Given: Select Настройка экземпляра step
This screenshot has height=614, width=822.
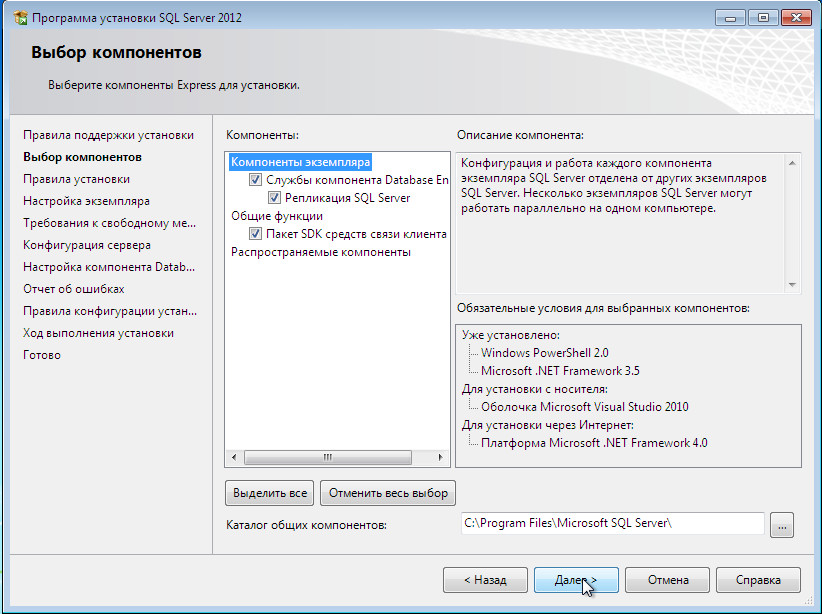Looking at the screenshot, I should [x=86, y=201].
